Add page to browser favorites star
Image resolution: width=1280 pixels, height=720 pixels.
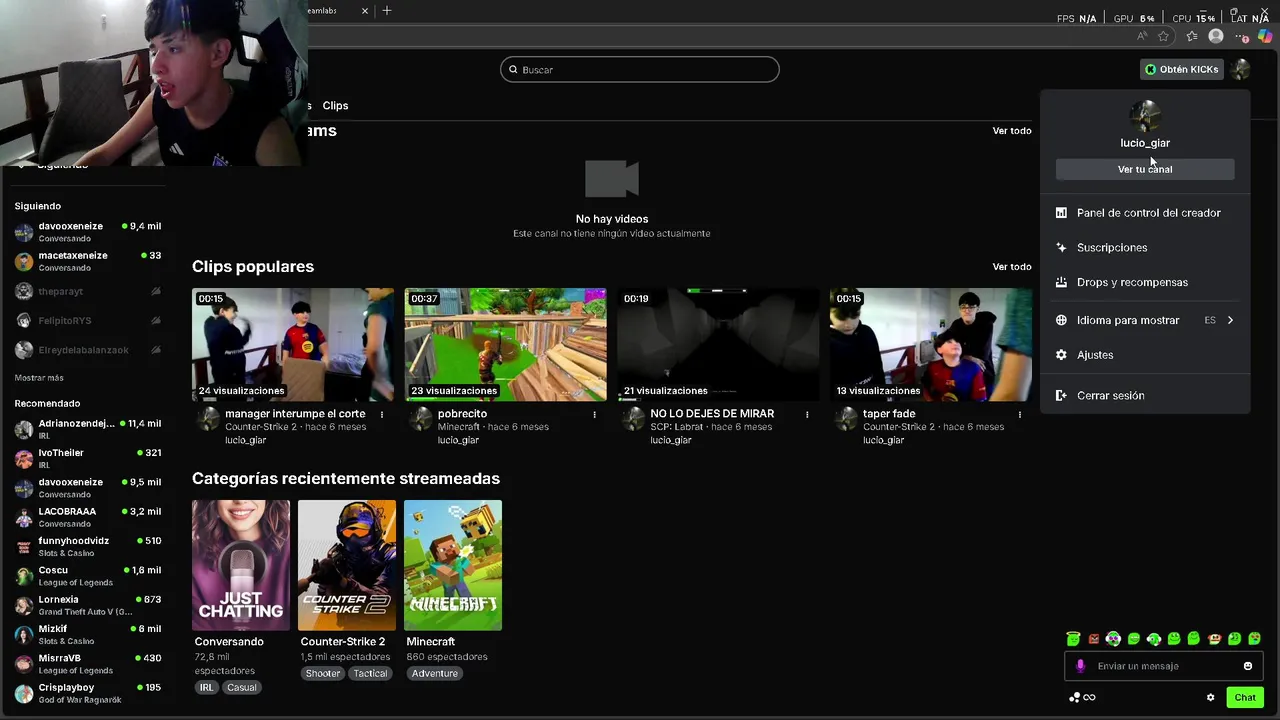point(1163,36)
